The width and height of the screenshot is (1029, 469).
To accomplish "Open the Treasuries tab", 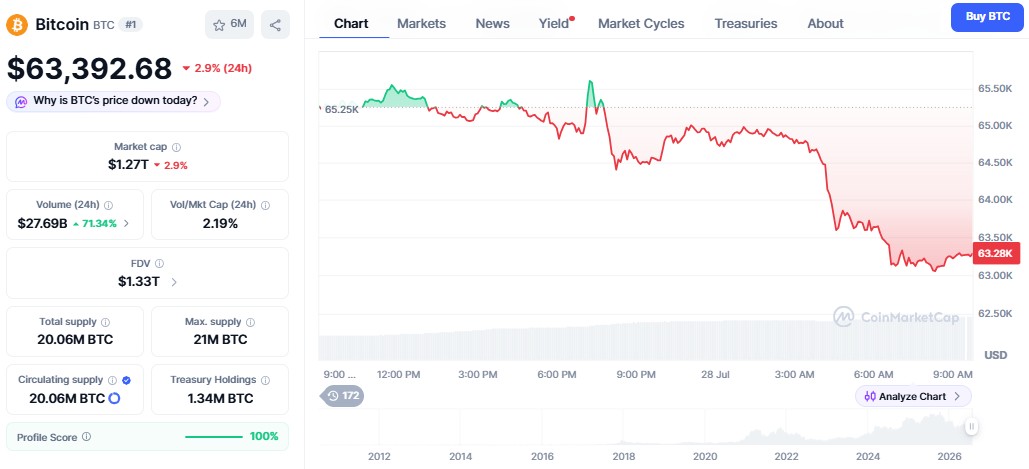I will (746, 24).
